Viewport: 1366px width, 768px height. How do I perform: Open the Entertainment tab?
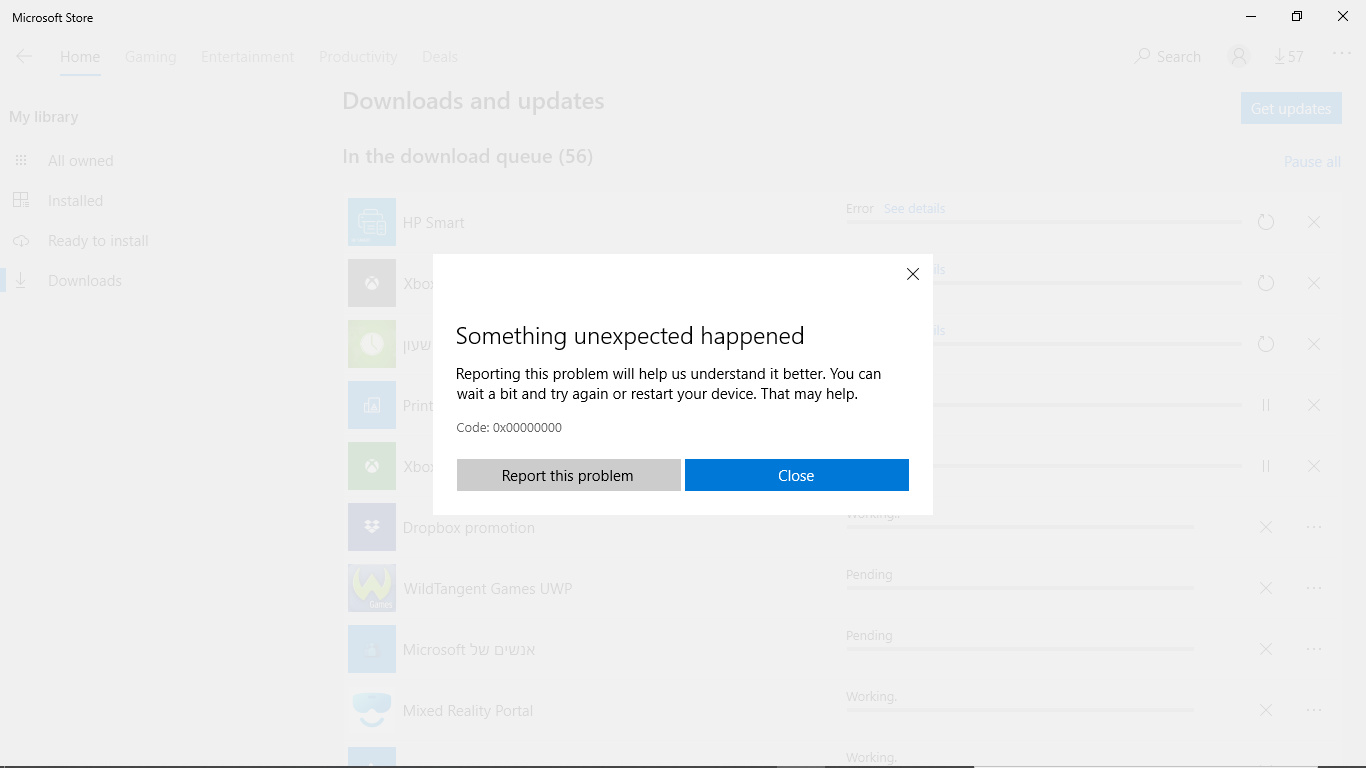[x=248, y=57]
